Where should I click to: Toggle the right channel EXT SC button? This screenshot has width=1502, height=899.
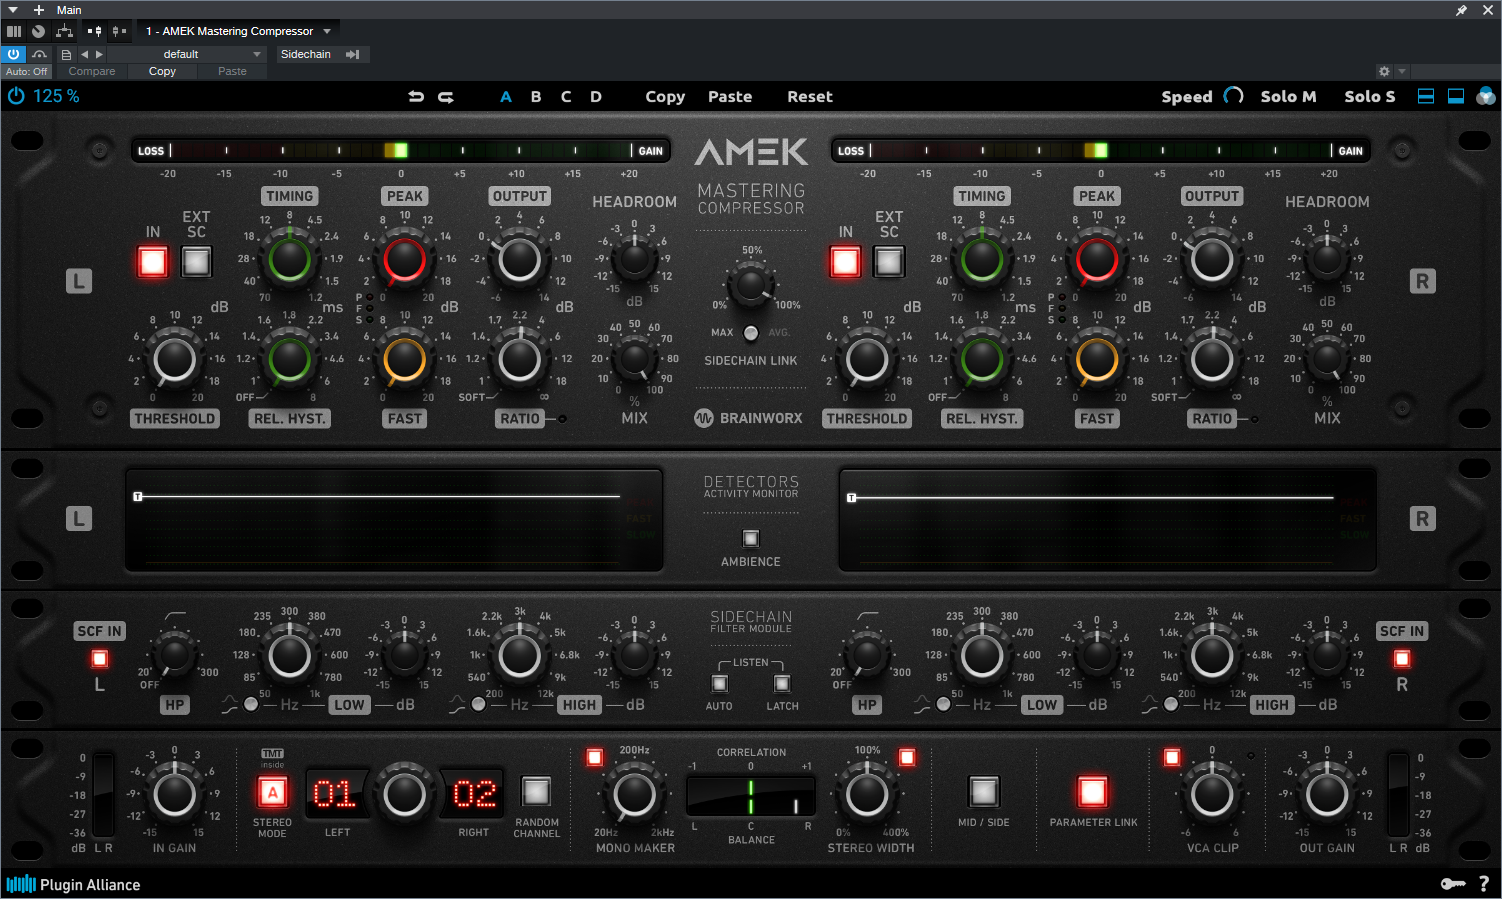[x=889, y=262]
